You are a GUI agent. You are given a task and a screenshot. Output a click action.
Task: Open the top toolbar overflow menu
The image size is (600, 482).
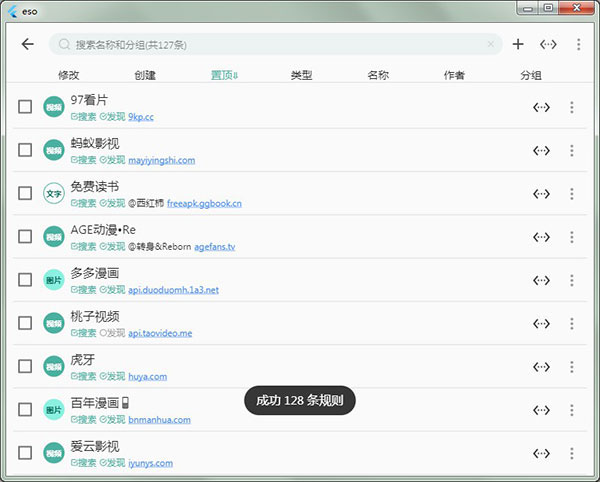[x=579, y=44]
